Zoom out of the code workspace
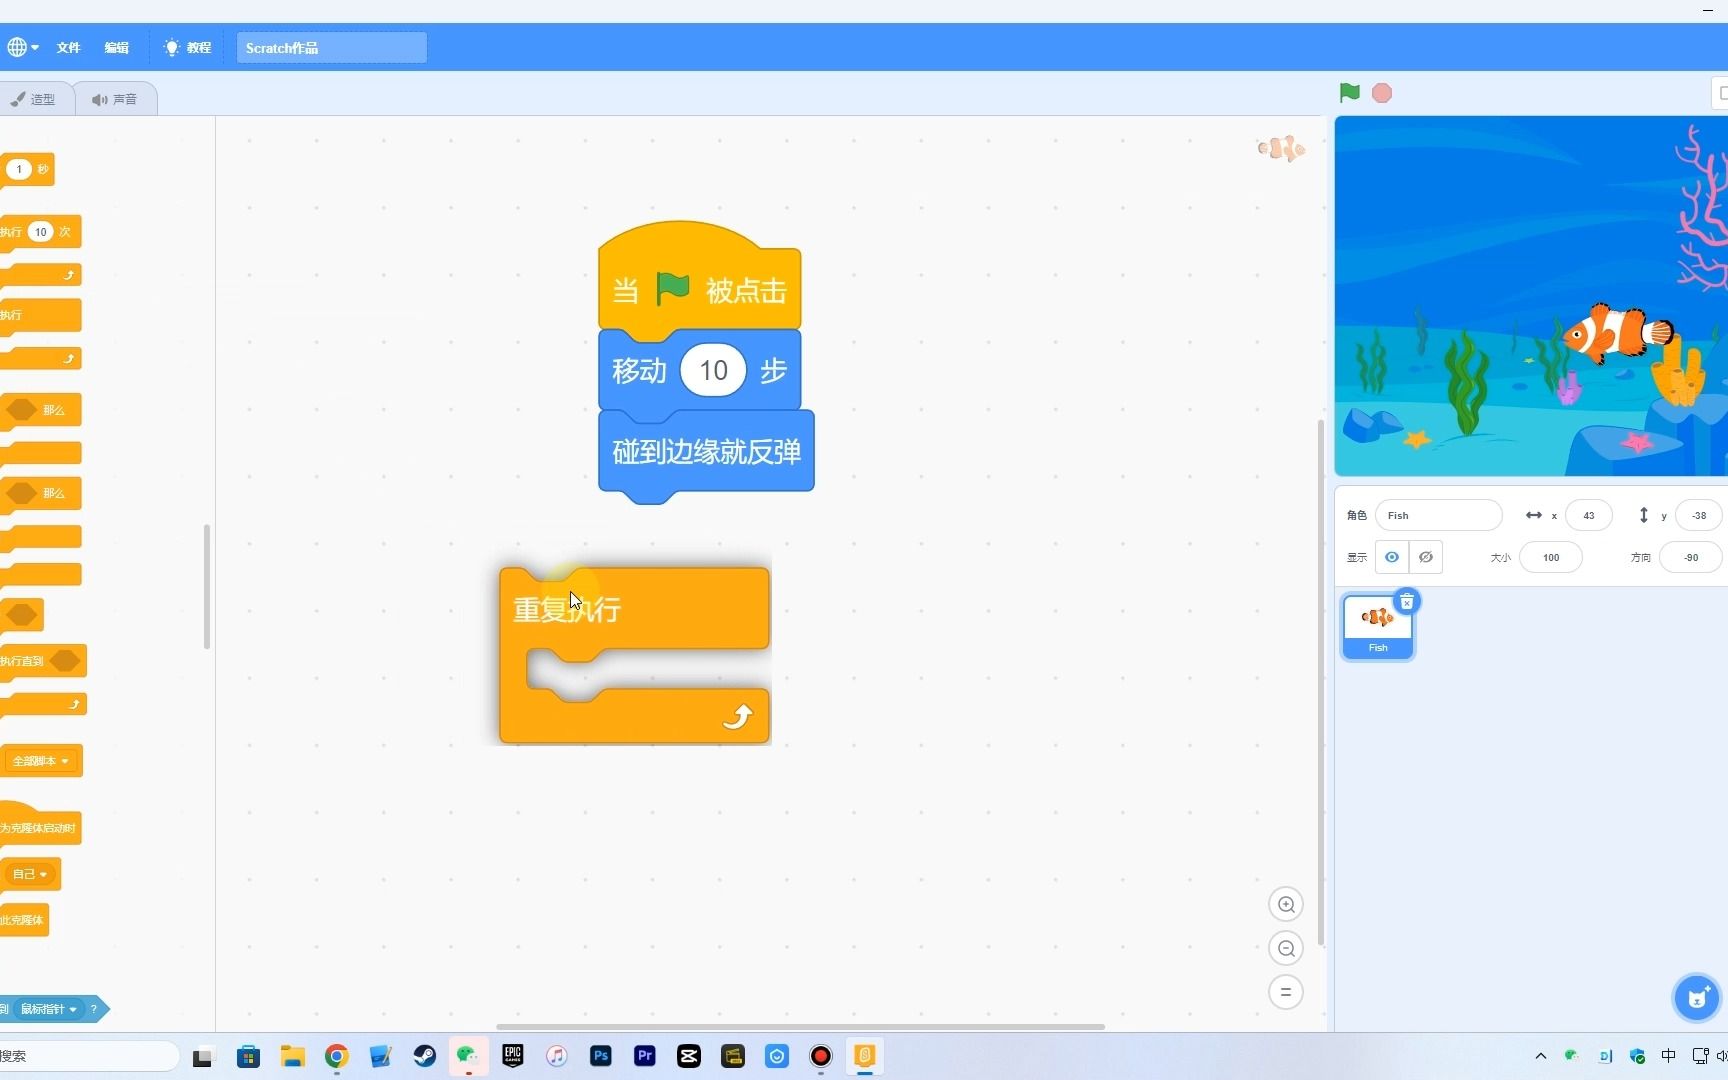The height and width of the screenshot is (1080, 1728). point(1286,948)
